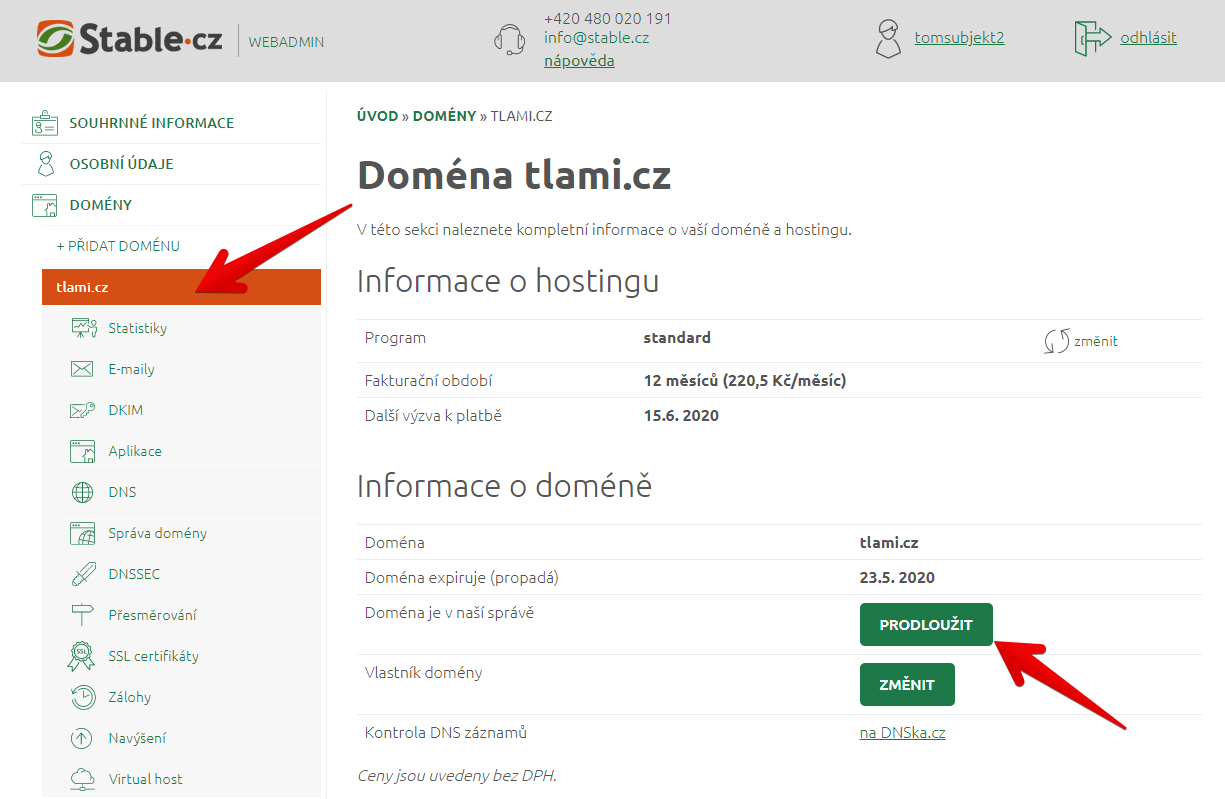Click DOMÉNY in the breadcrumb
The height and width of the screenshot is (799, 1225).
pos(444,116)
